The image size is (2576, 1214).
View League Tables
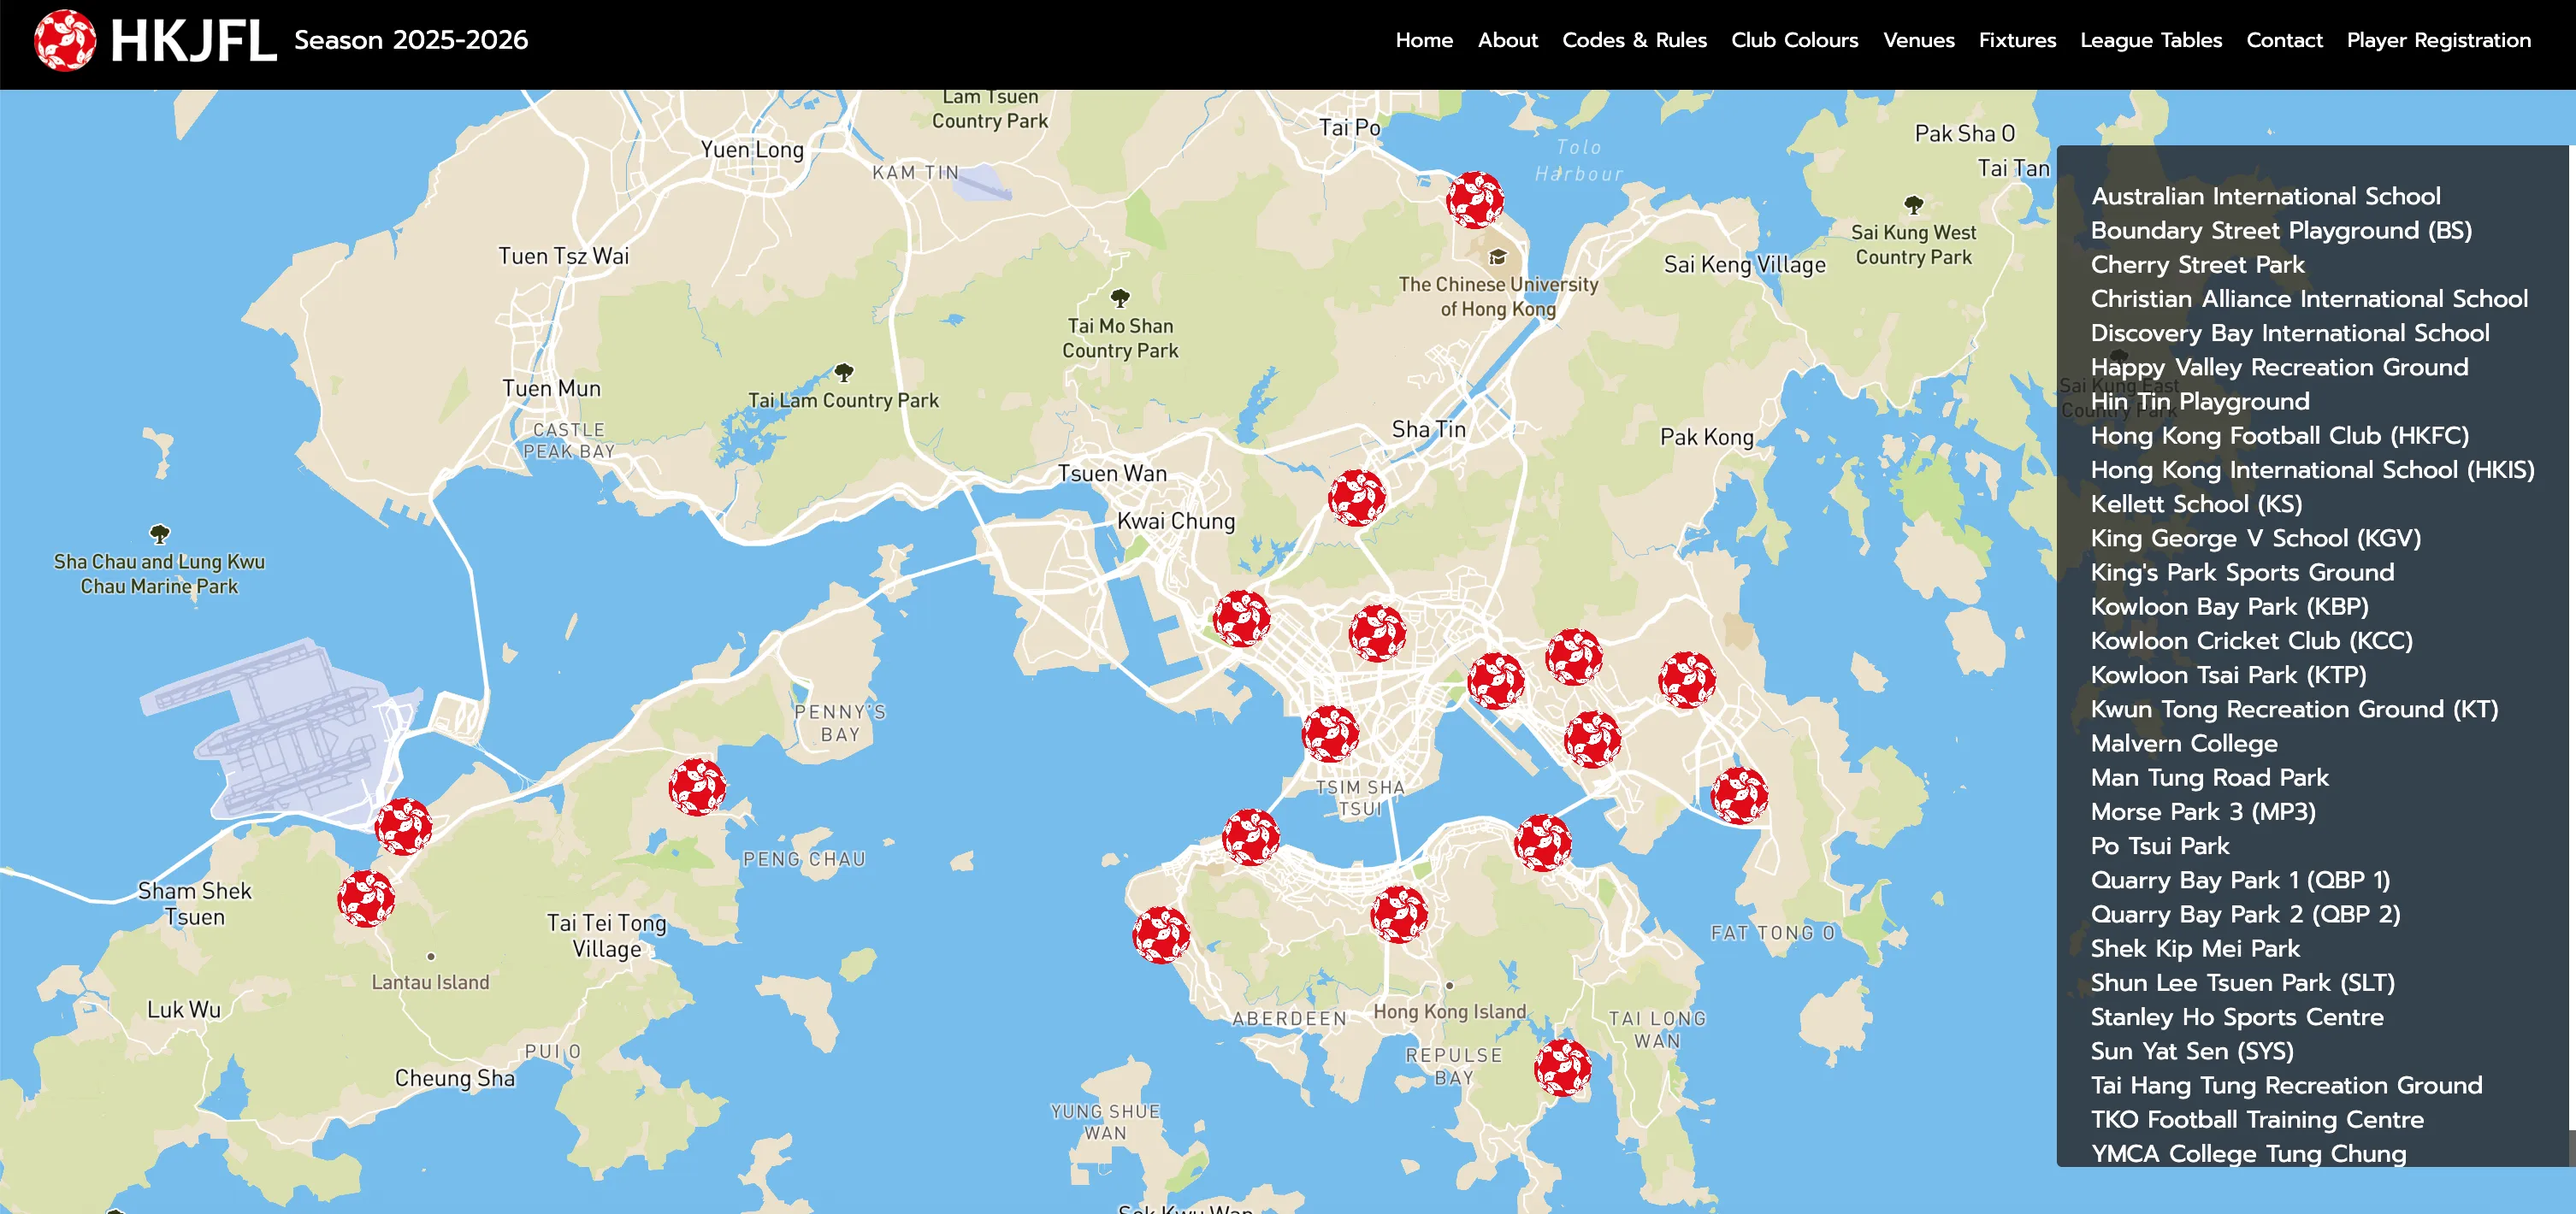coord(2151,40)
